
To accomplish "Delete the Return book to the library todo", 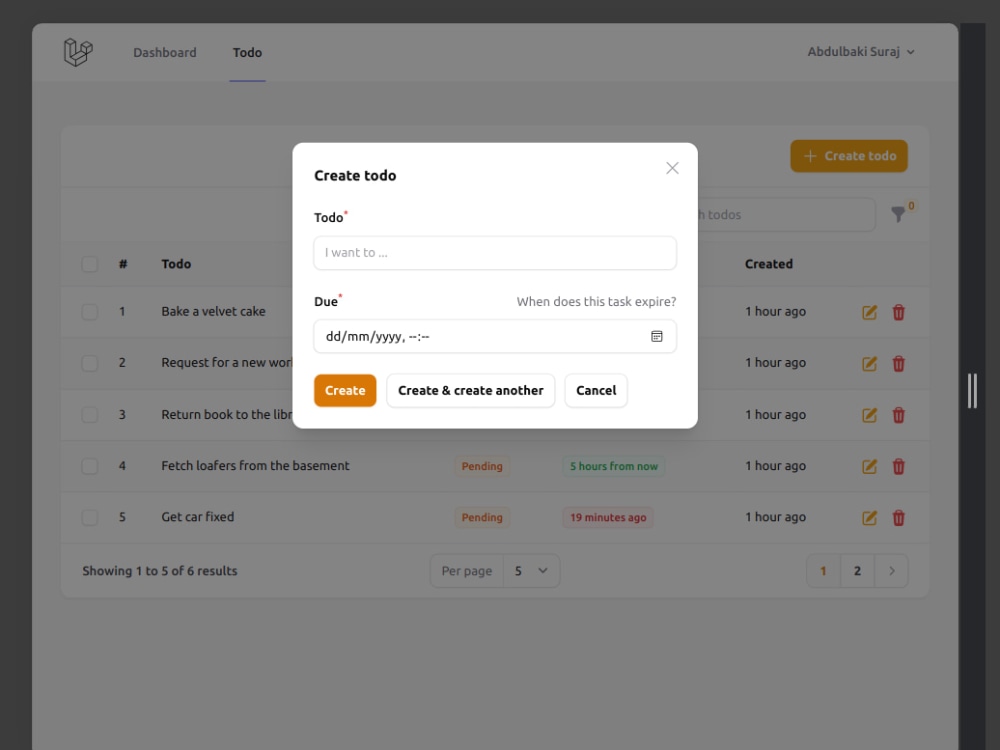I will coord(899,415).
